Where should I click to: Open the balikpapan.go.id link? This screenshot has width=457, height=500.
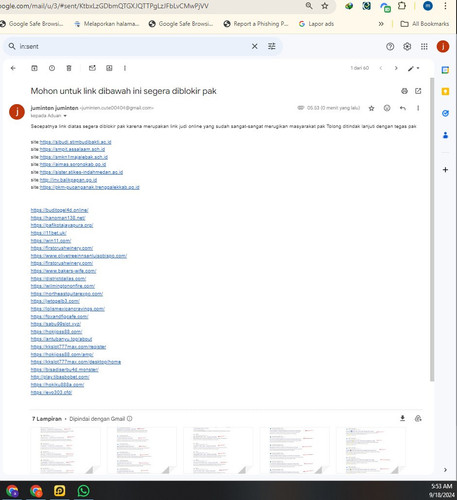(x=68, y=180)
